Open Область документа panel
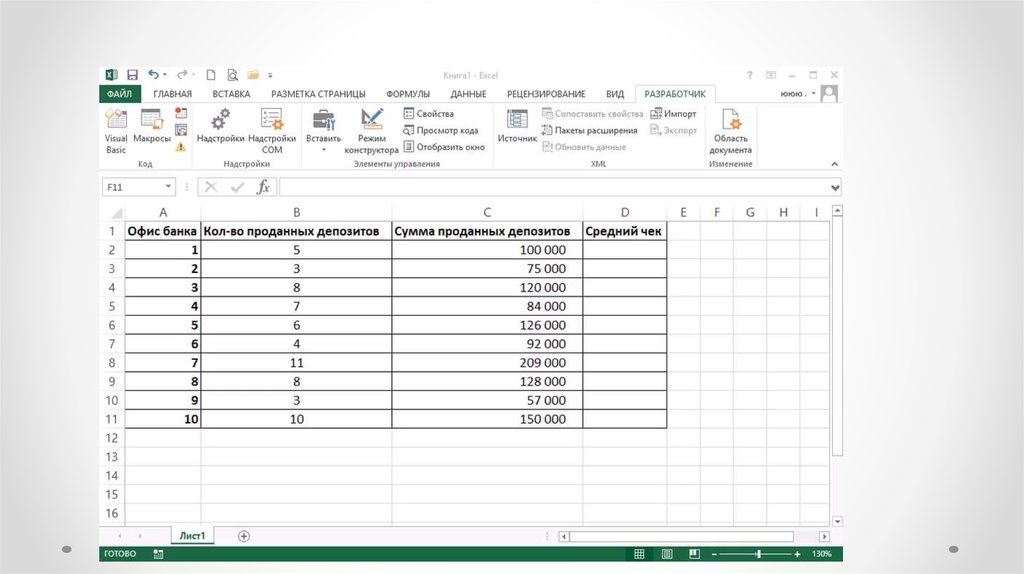This screenshot has width=1024, height=574. pyautogui.click(x=730, y=130)
